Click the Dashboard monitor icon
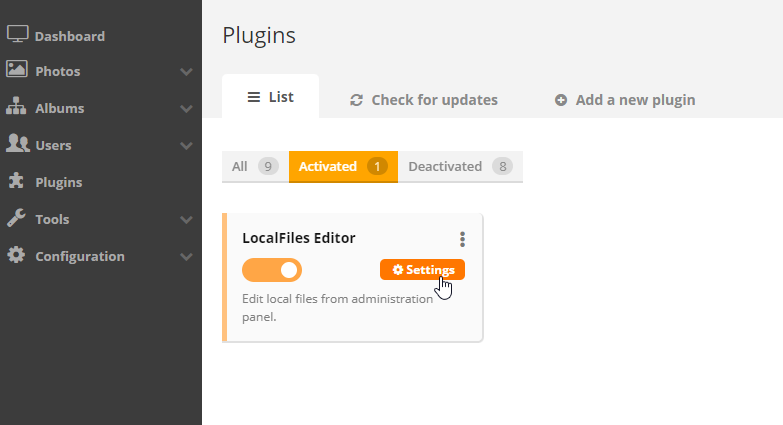Screen dimensions: 783x425 tap(18, 34)
